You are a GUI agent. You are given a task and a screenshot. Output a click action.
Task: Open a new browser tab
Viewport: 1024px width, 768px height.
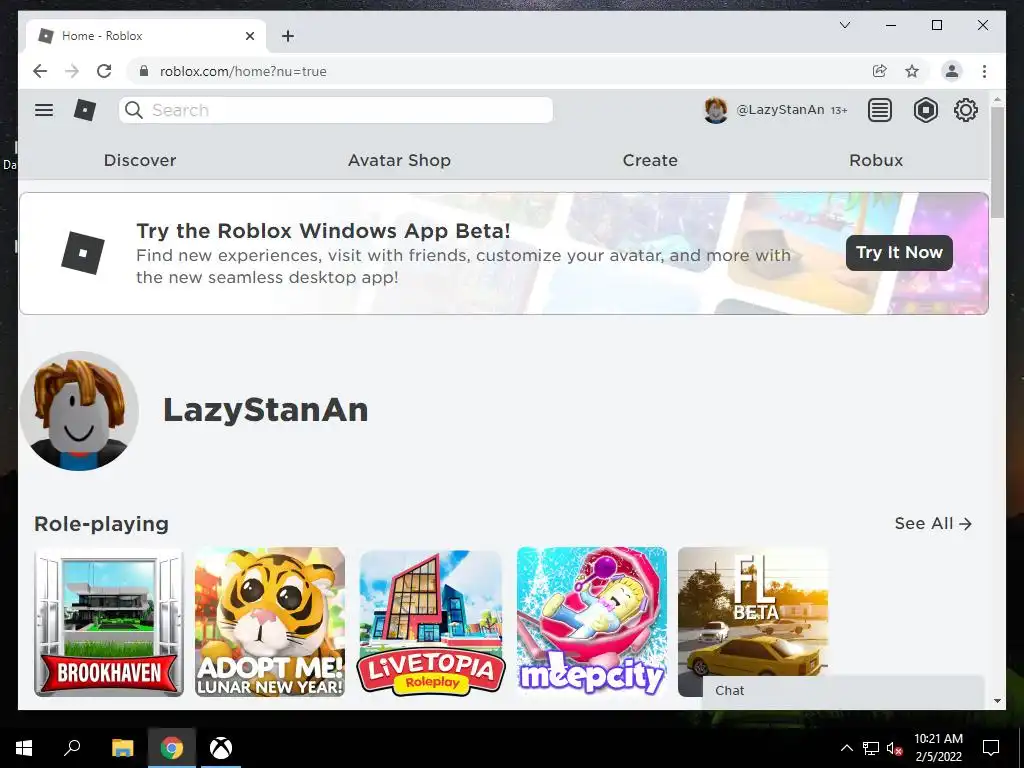pos(288,36)
